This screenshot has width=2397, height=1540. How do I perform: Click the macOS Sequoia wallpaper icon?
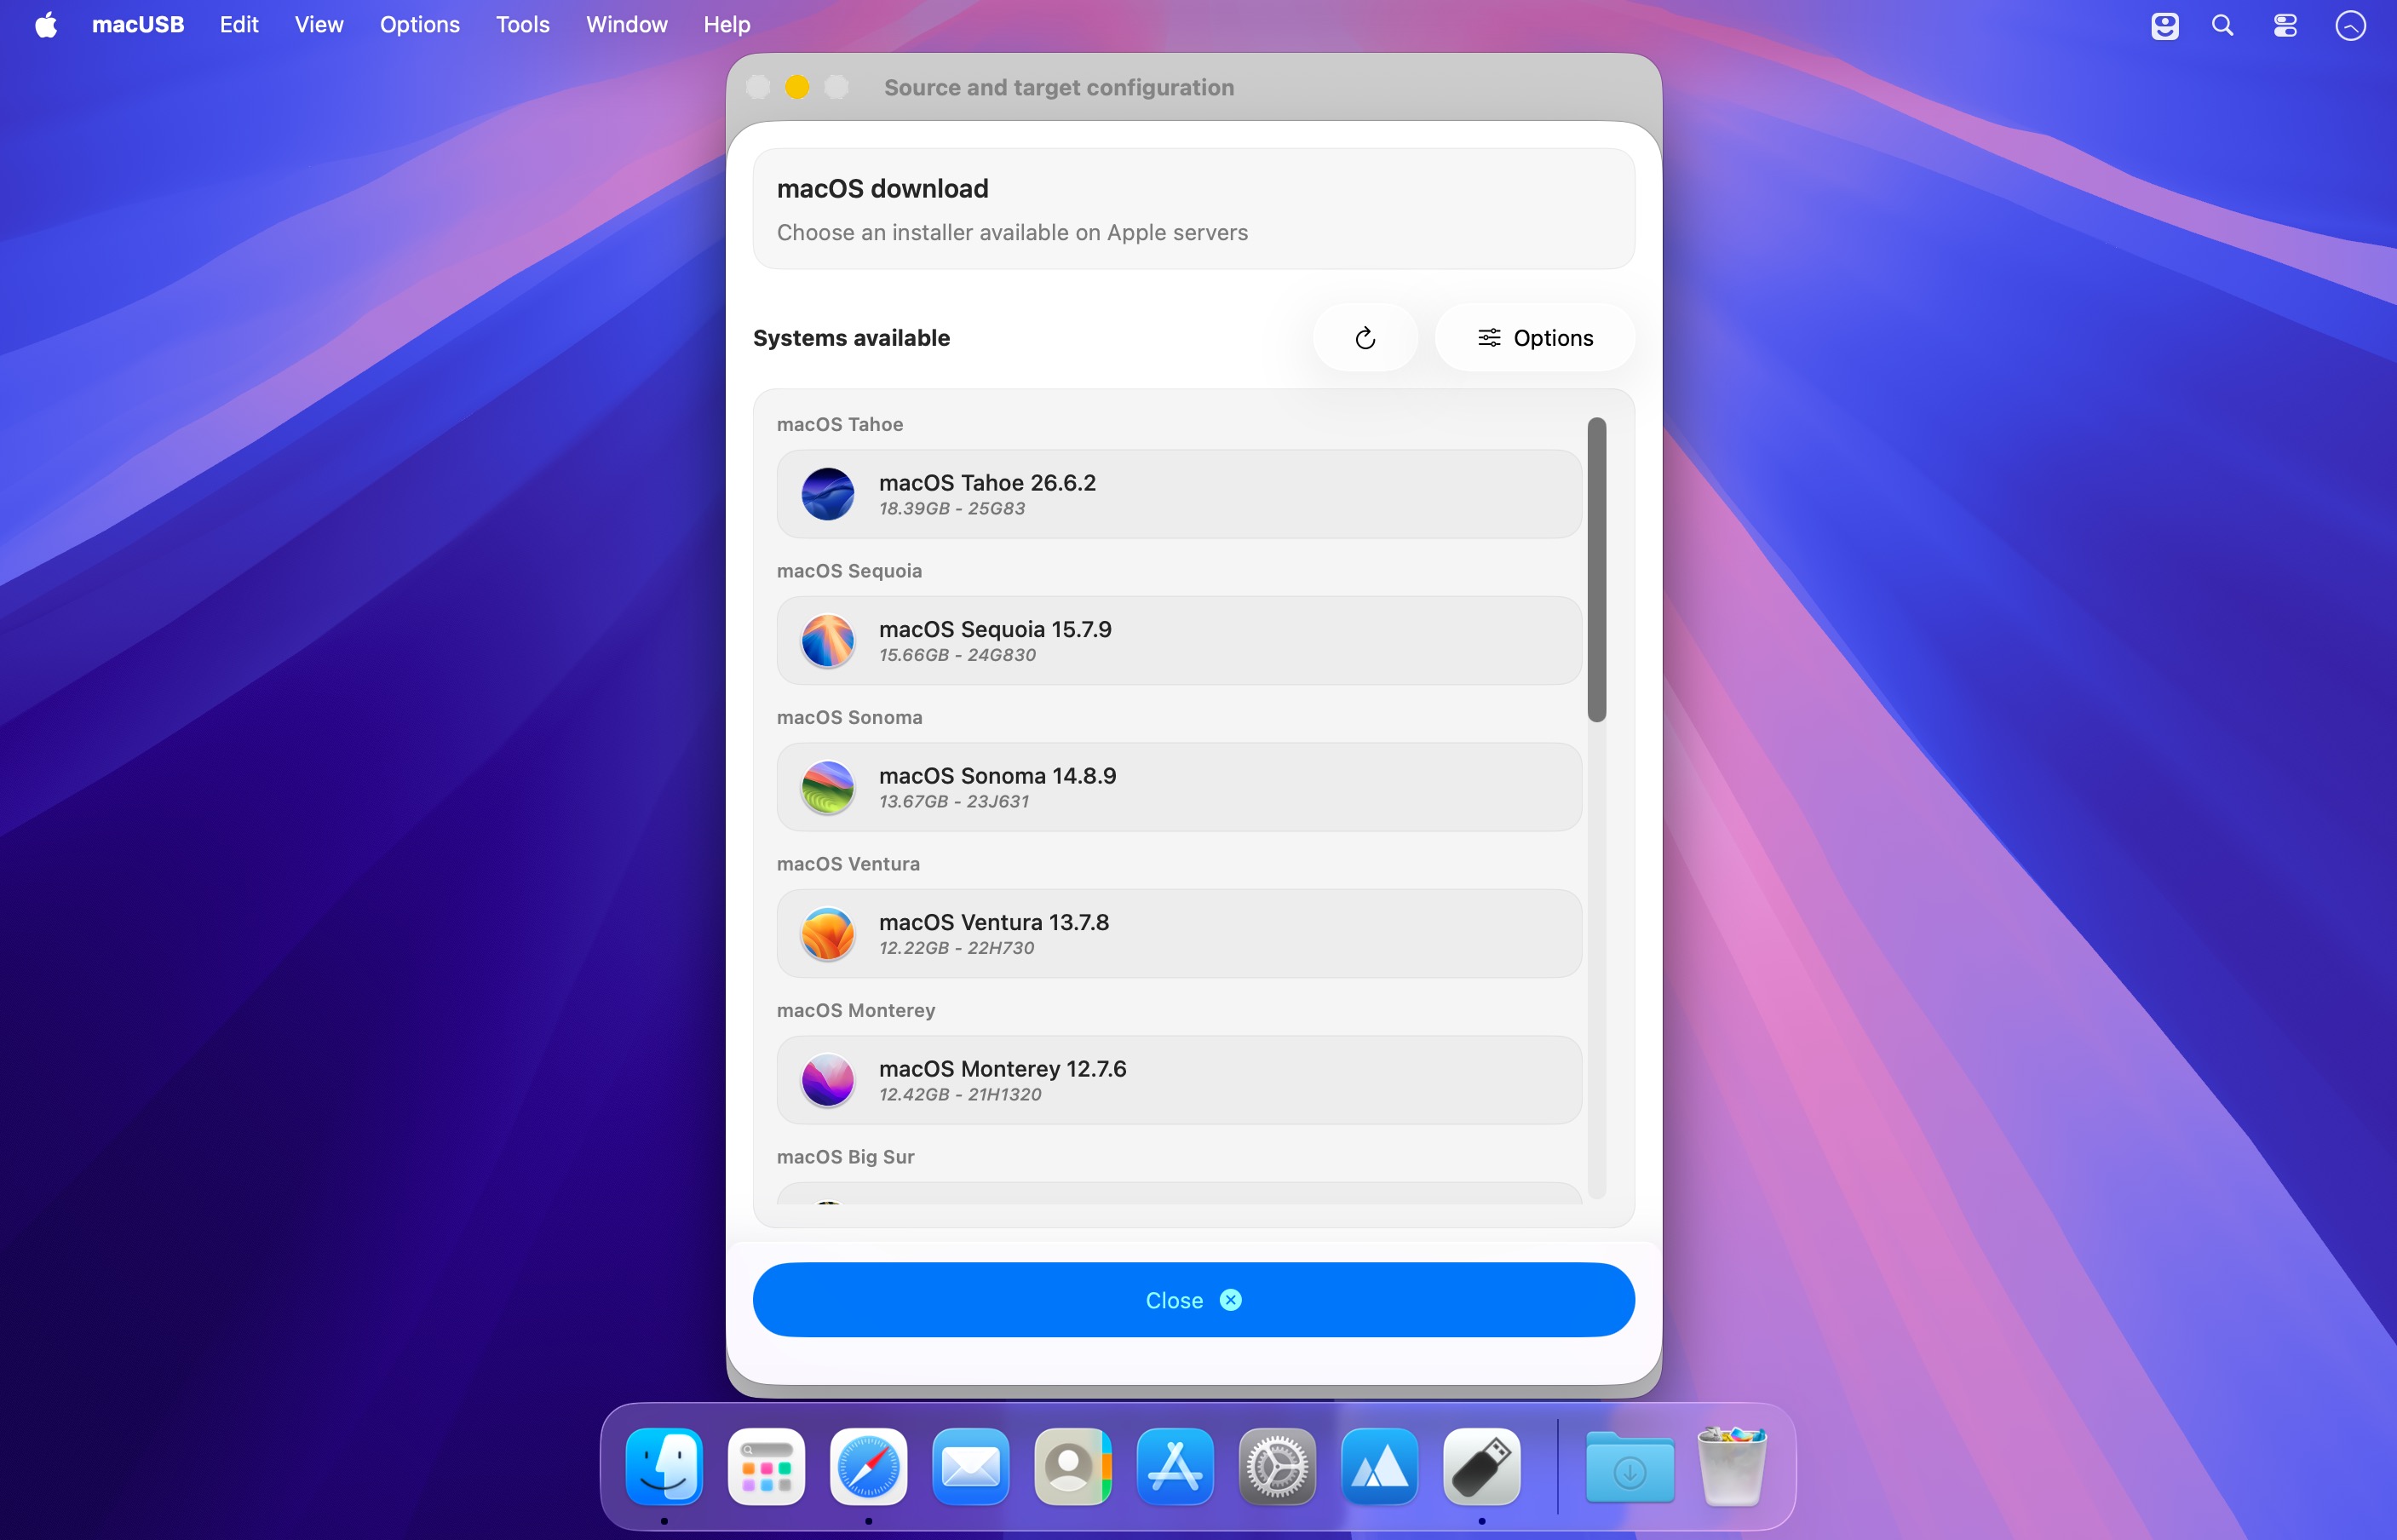click(x=828, y=640)
